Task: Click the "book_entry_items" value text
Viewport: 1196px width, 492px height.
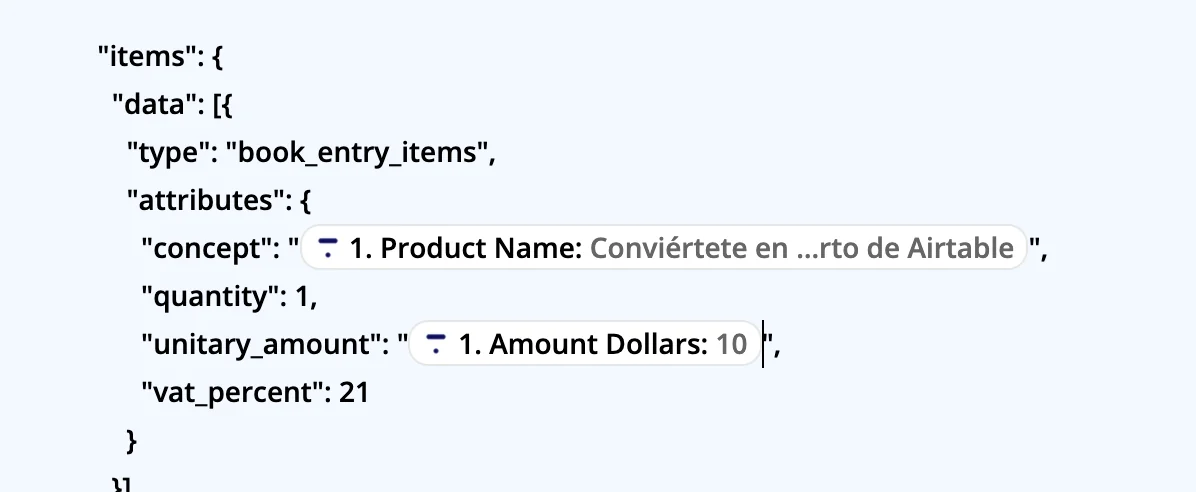Action: 357,153
